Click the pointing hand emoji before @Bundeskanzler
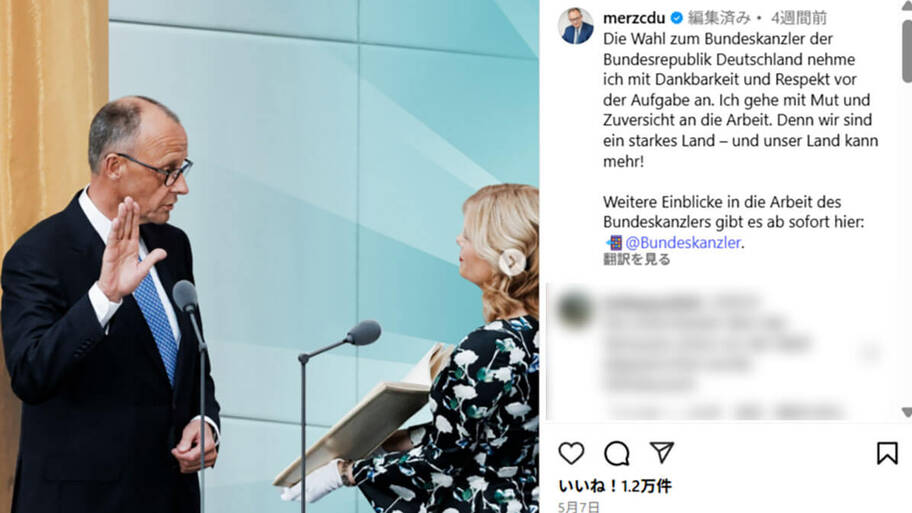 614,242
